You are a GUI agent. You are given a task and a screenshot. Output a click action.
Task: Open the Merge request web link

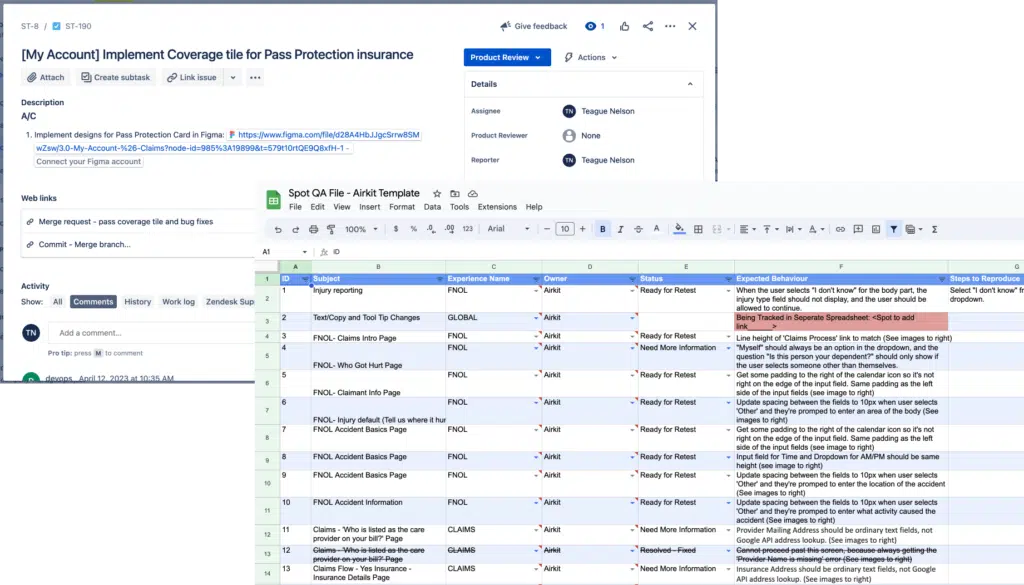[126, 222]
